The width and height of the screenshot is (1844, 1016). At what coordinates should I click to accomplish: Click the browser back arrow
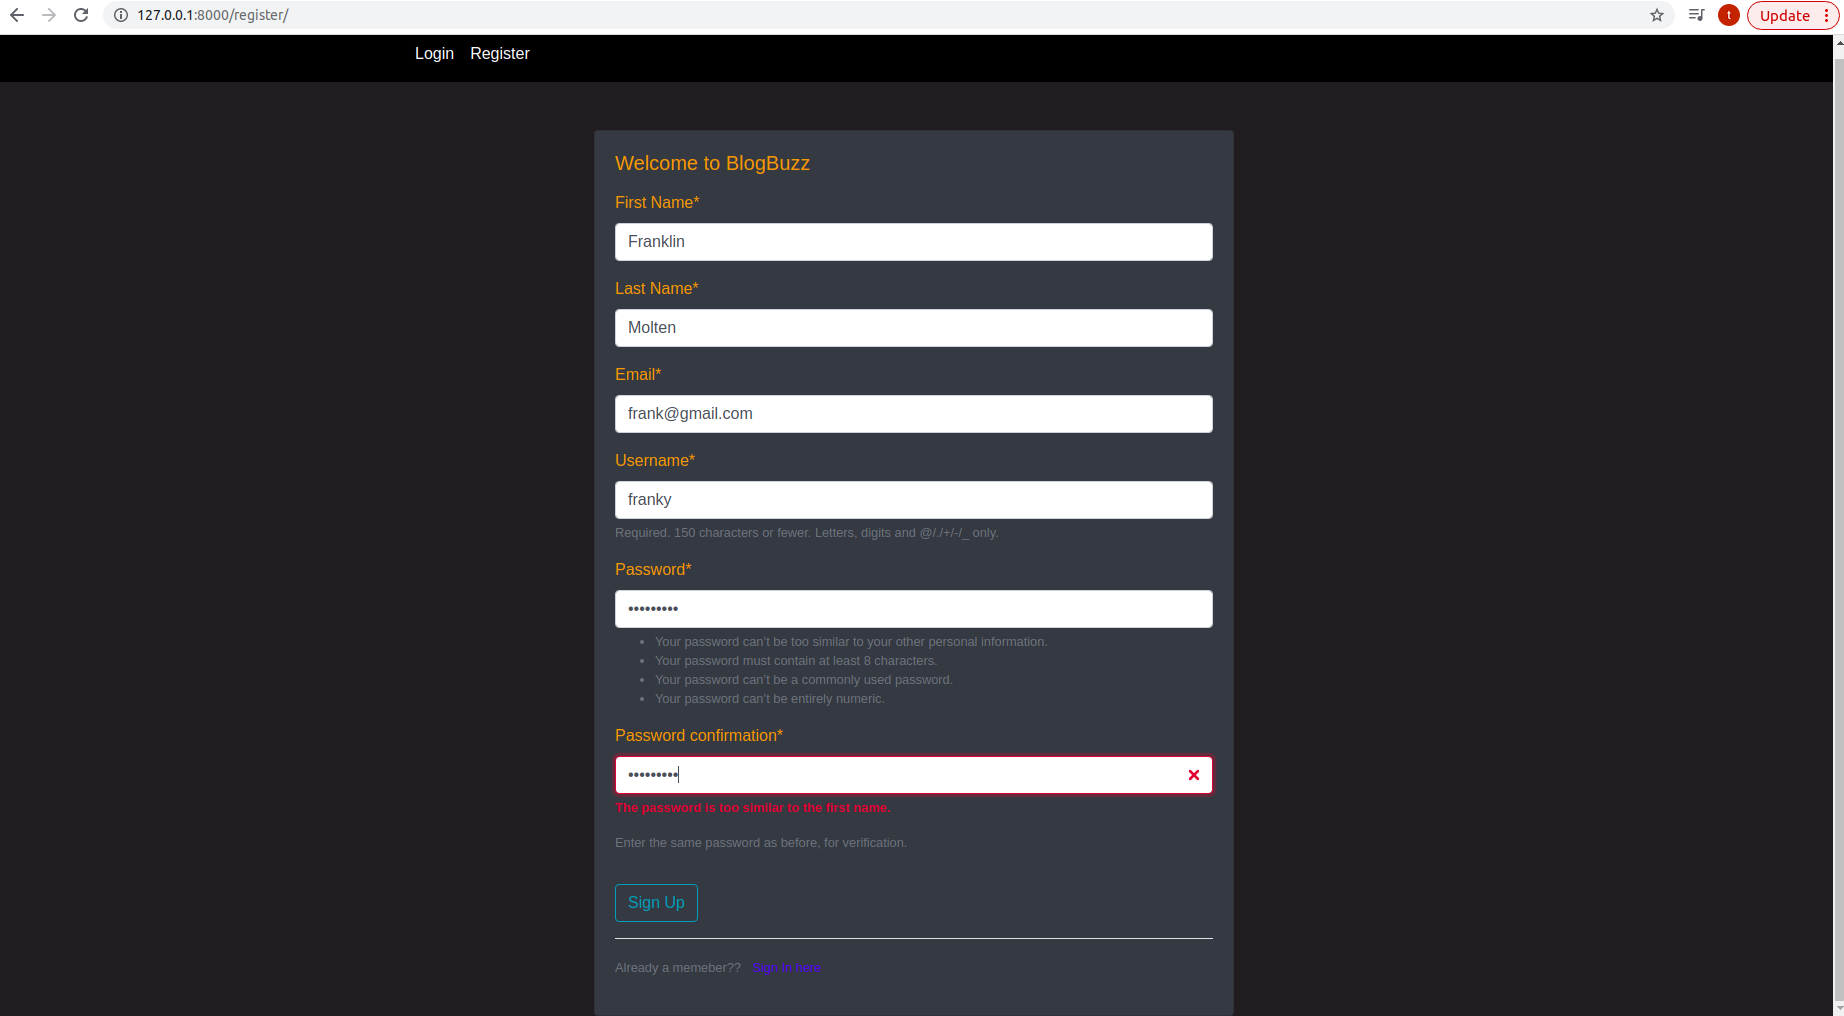(16, 15)
